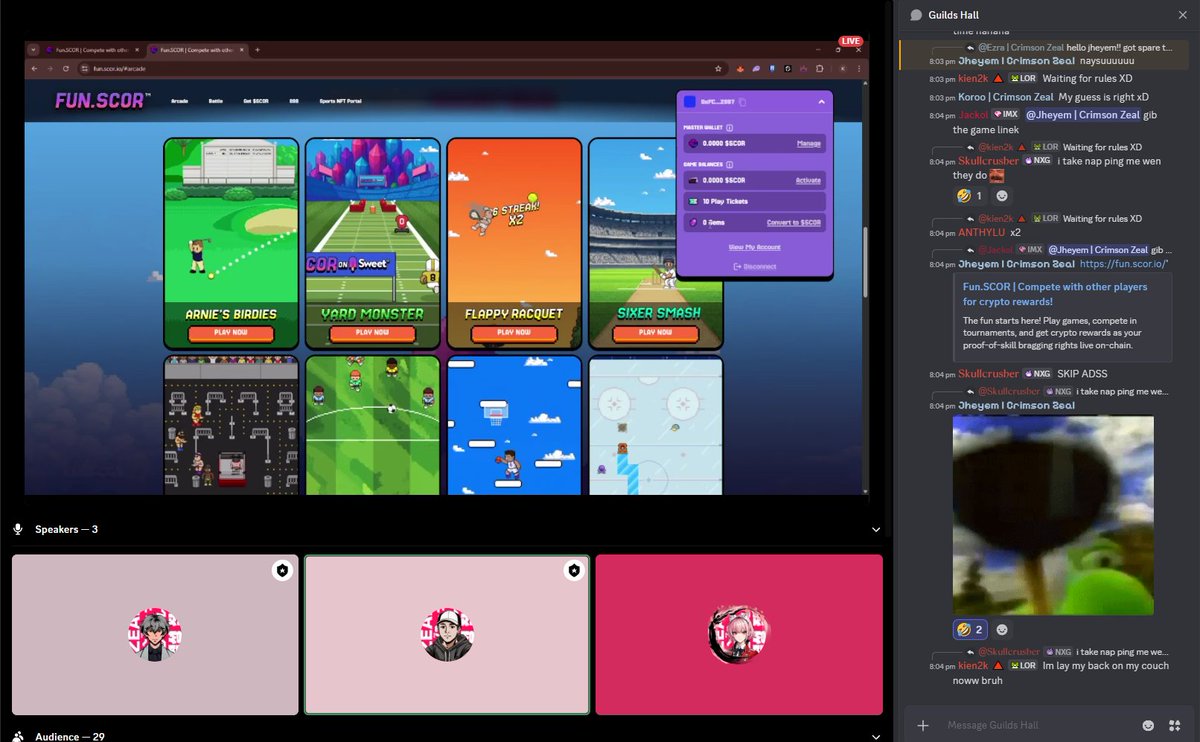Viewport: 1200px width, 742px height.
Task: Collapse the Audience section chevron
Action: click(x=876, y=736)
